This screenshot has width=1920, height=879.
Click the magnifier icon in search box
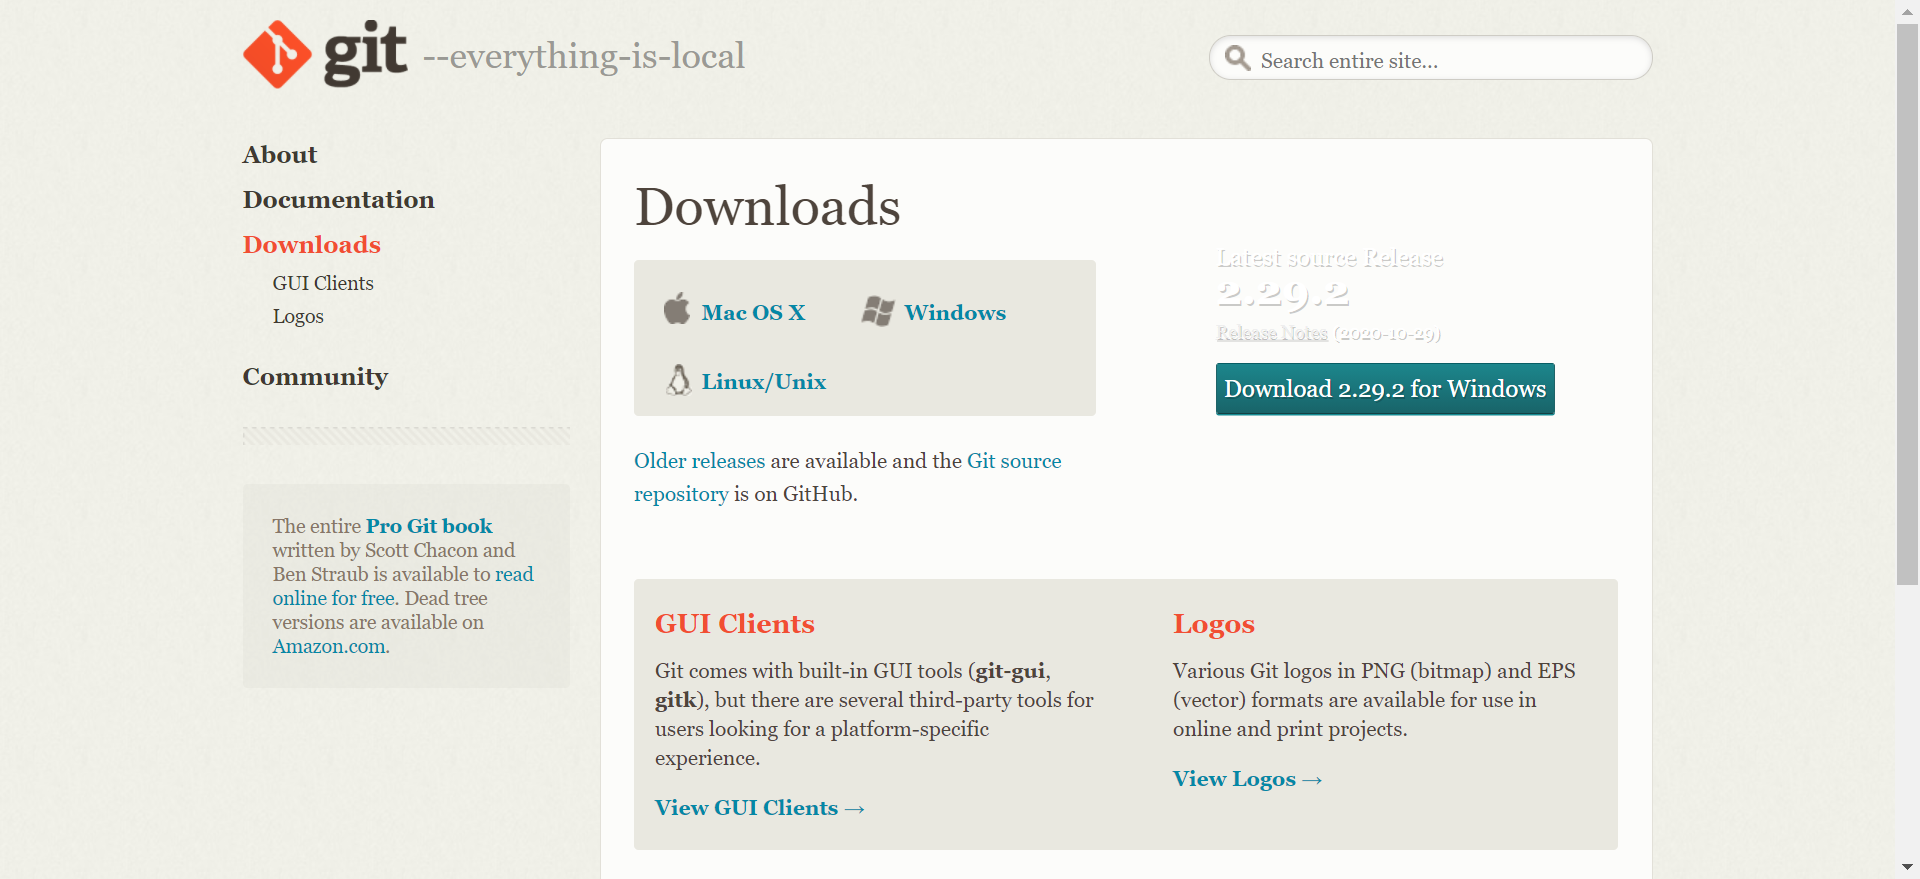point(1238,58)
